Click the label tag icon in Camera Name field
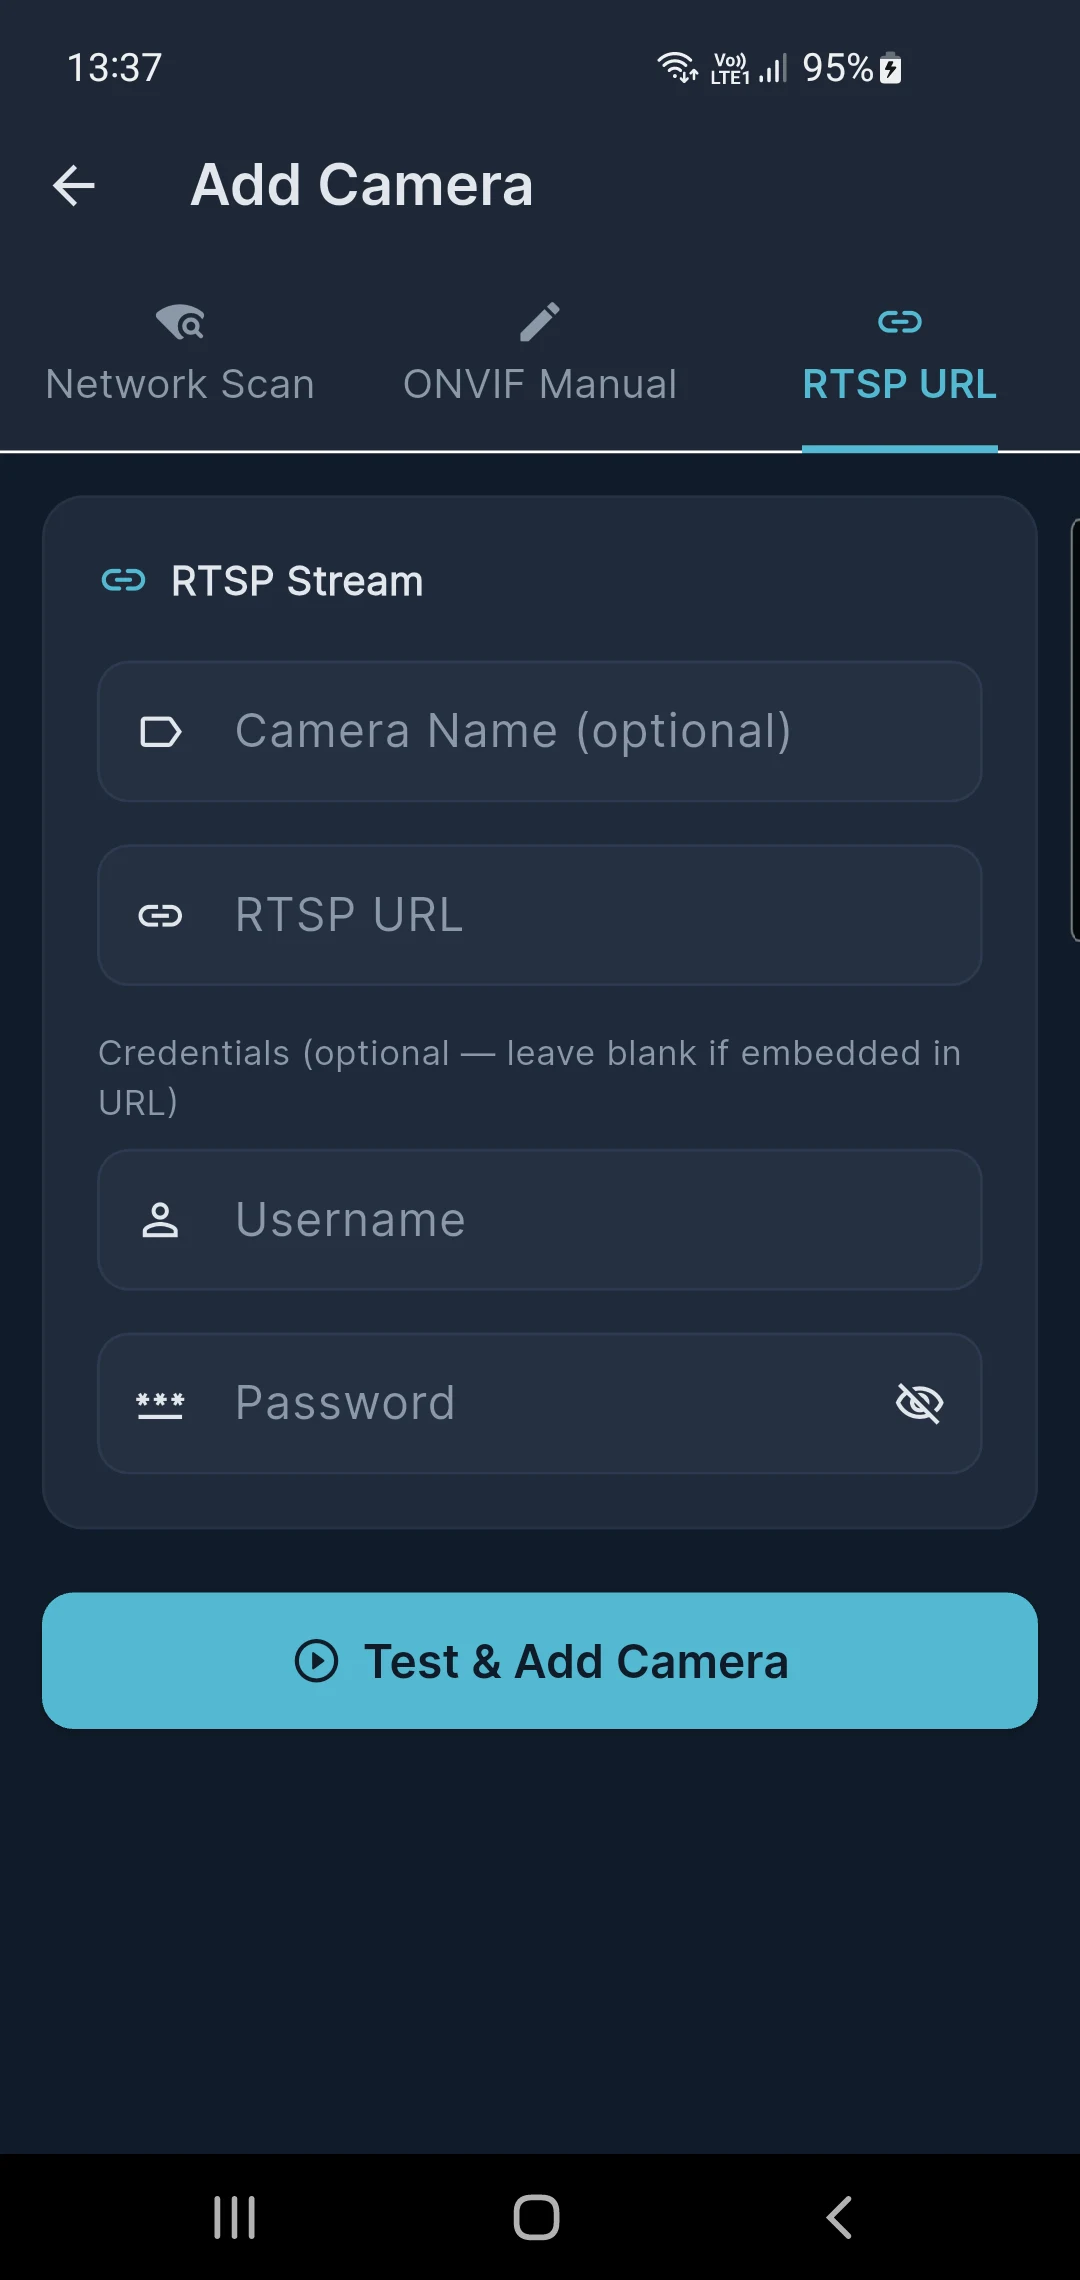Viewport: 1080px width, 2280px height. 160,732
